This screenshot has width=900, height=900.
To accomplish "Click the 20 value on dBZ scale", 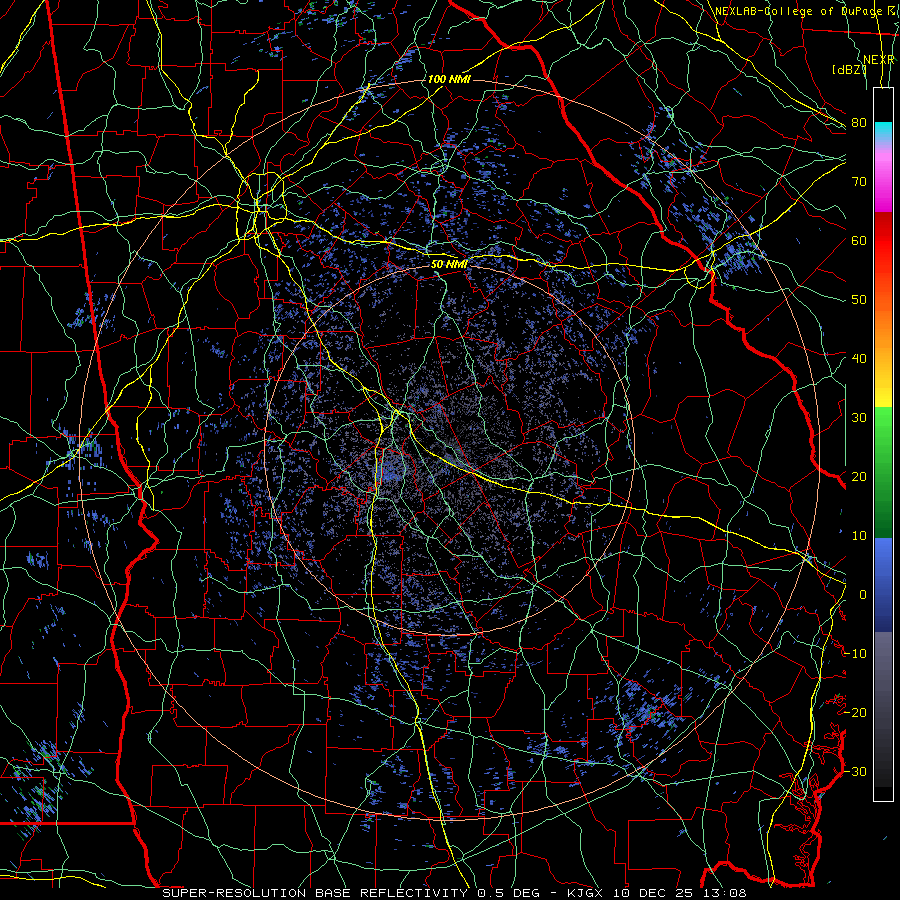I will 859,476.
